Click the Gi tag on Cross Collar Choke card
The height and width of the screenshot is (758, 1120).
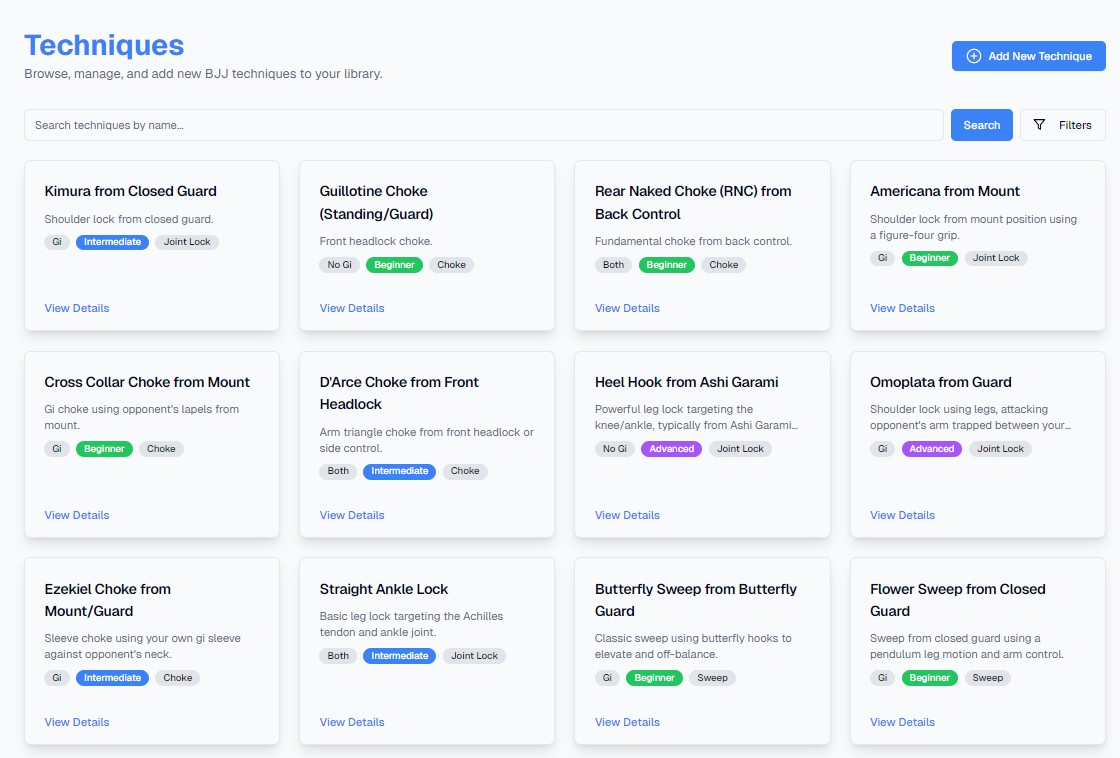pyautogui.click(x=57, y=449)
